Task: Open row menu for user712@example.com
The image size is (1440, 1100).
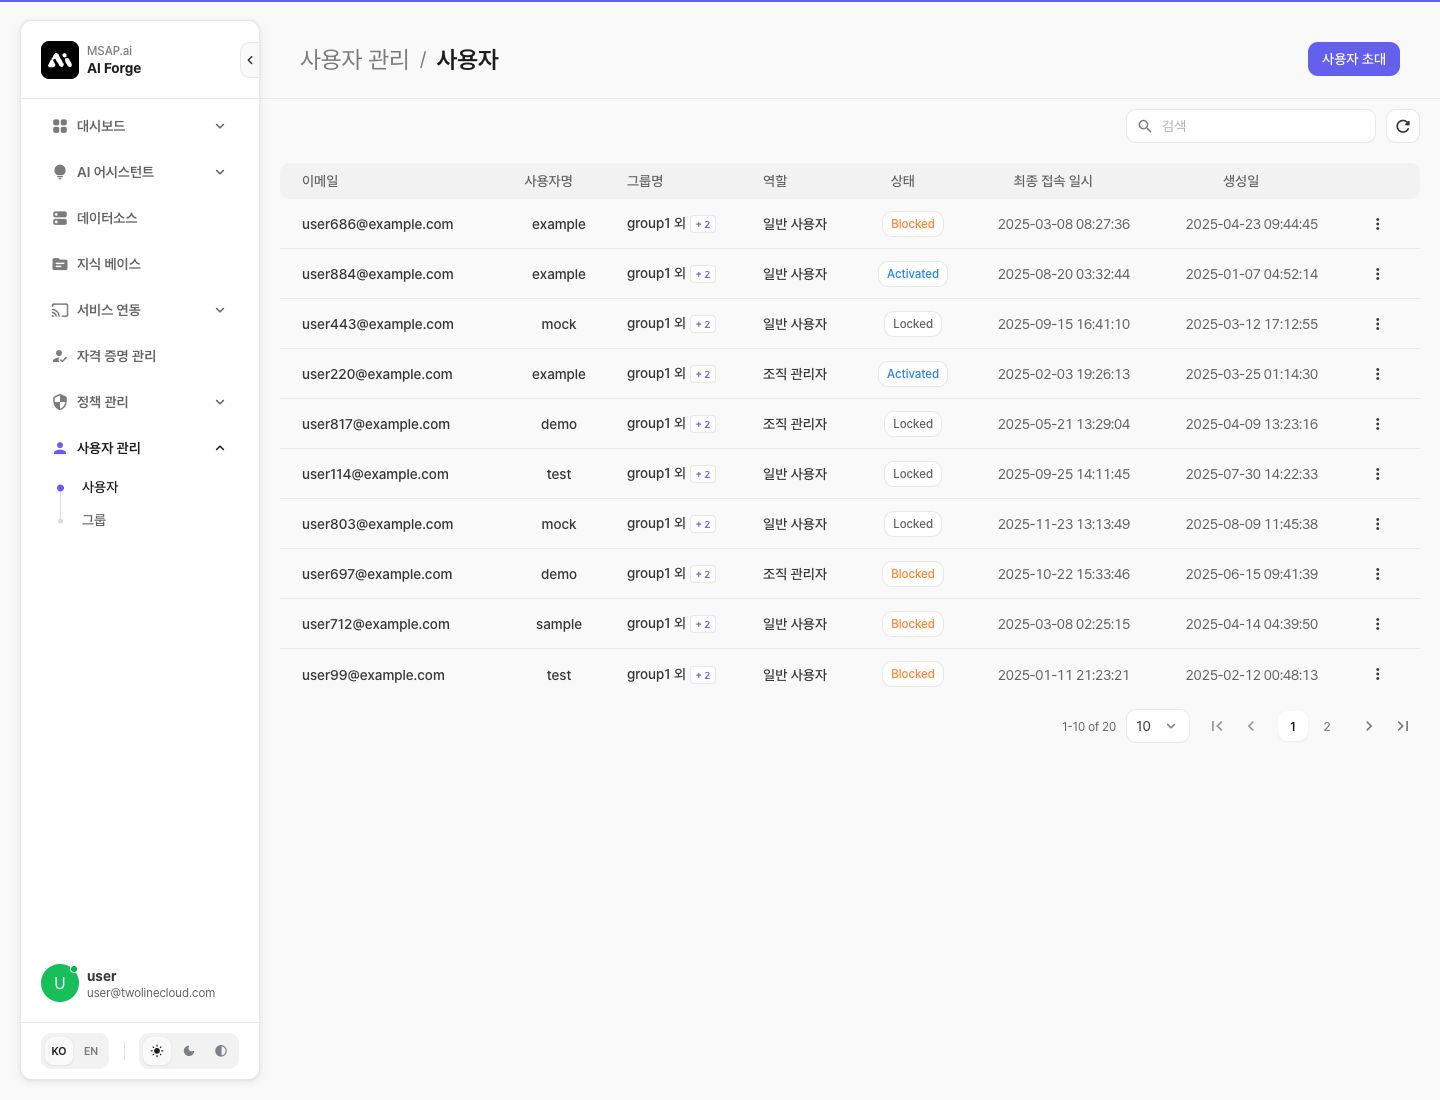Action: 1377,624
